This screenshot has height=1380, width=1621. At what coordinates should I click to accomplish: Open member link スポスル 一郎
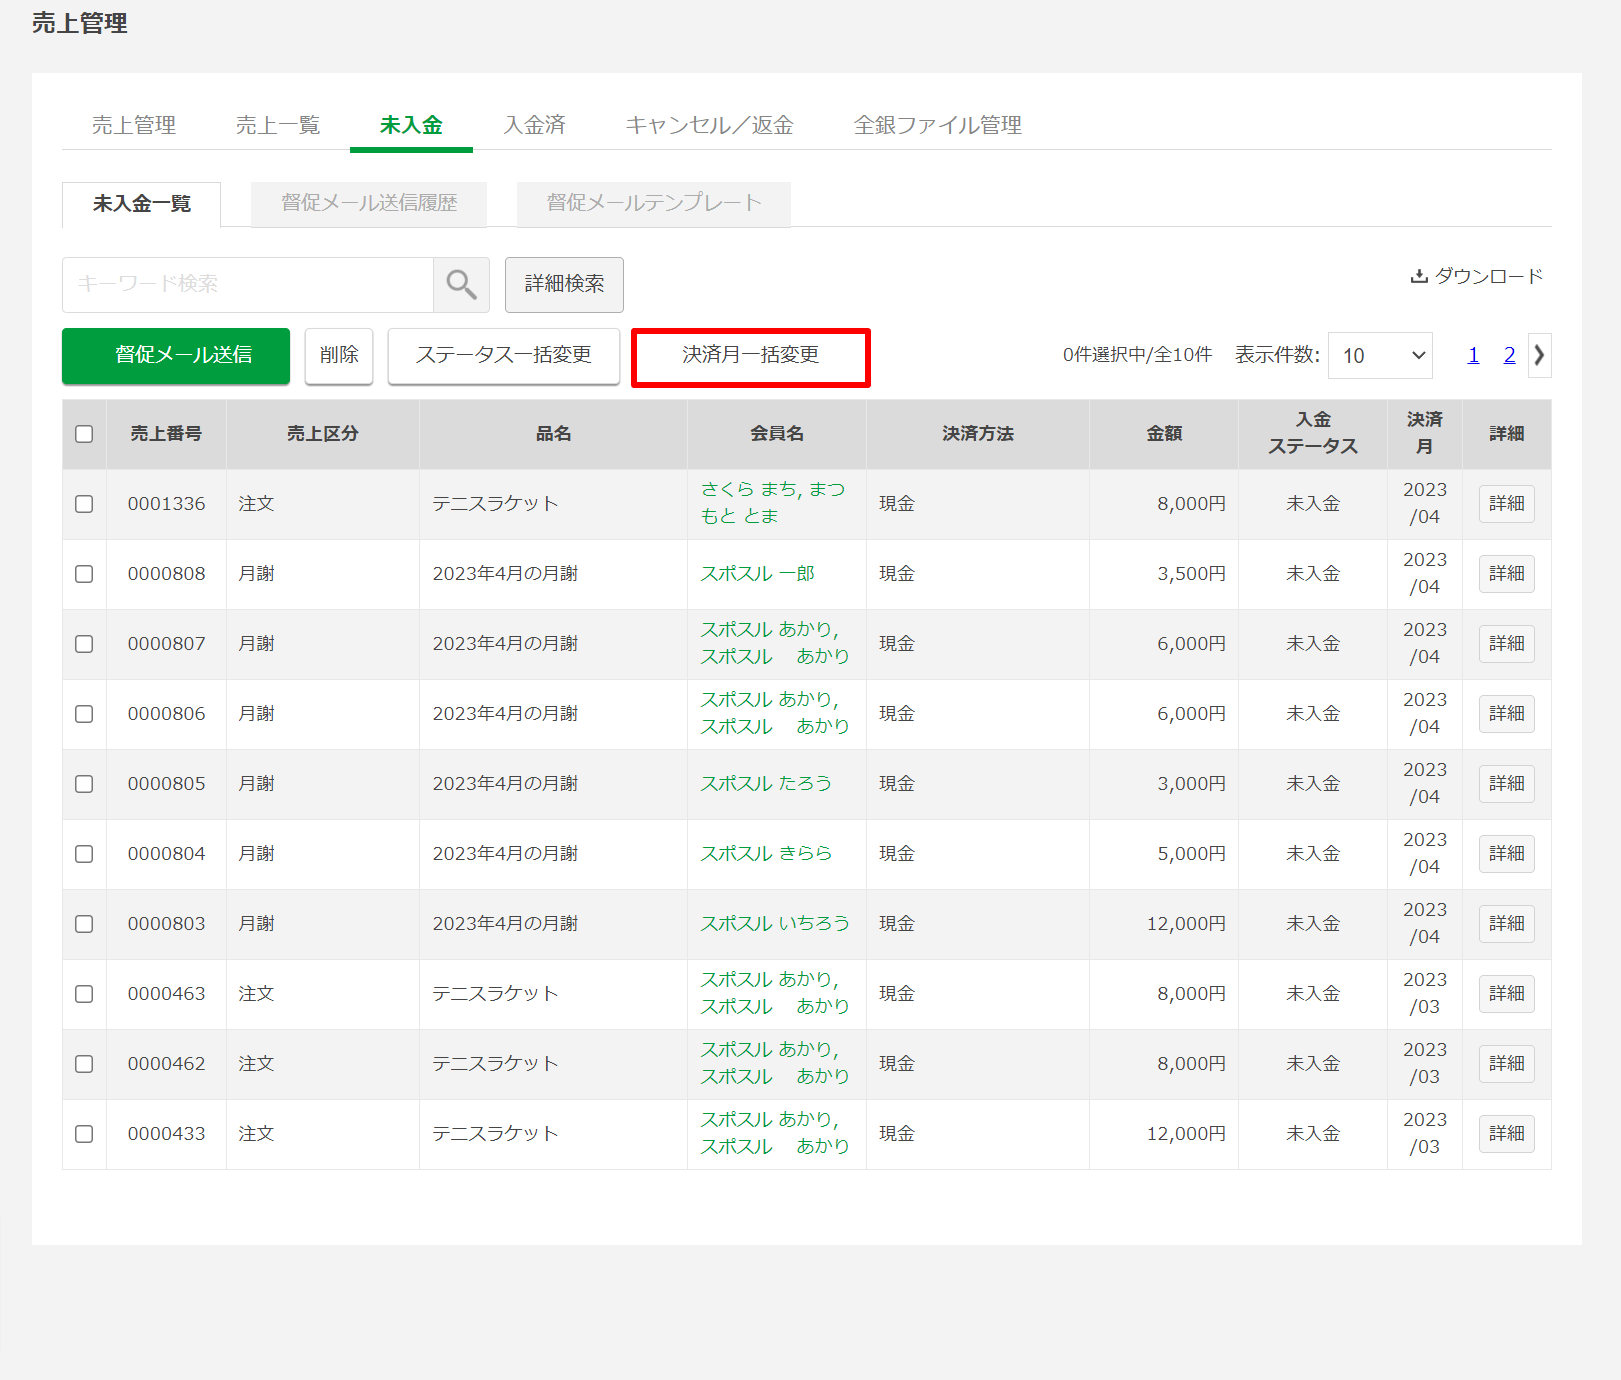757,574
